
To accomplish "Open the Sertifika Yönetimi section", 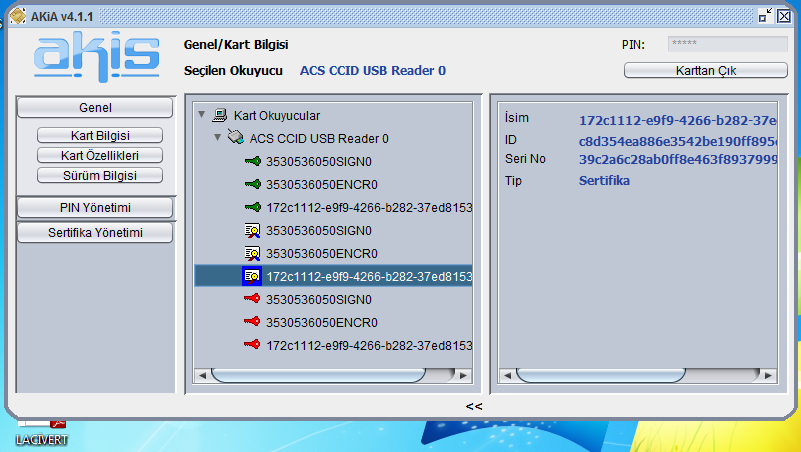I will point(95,233).
